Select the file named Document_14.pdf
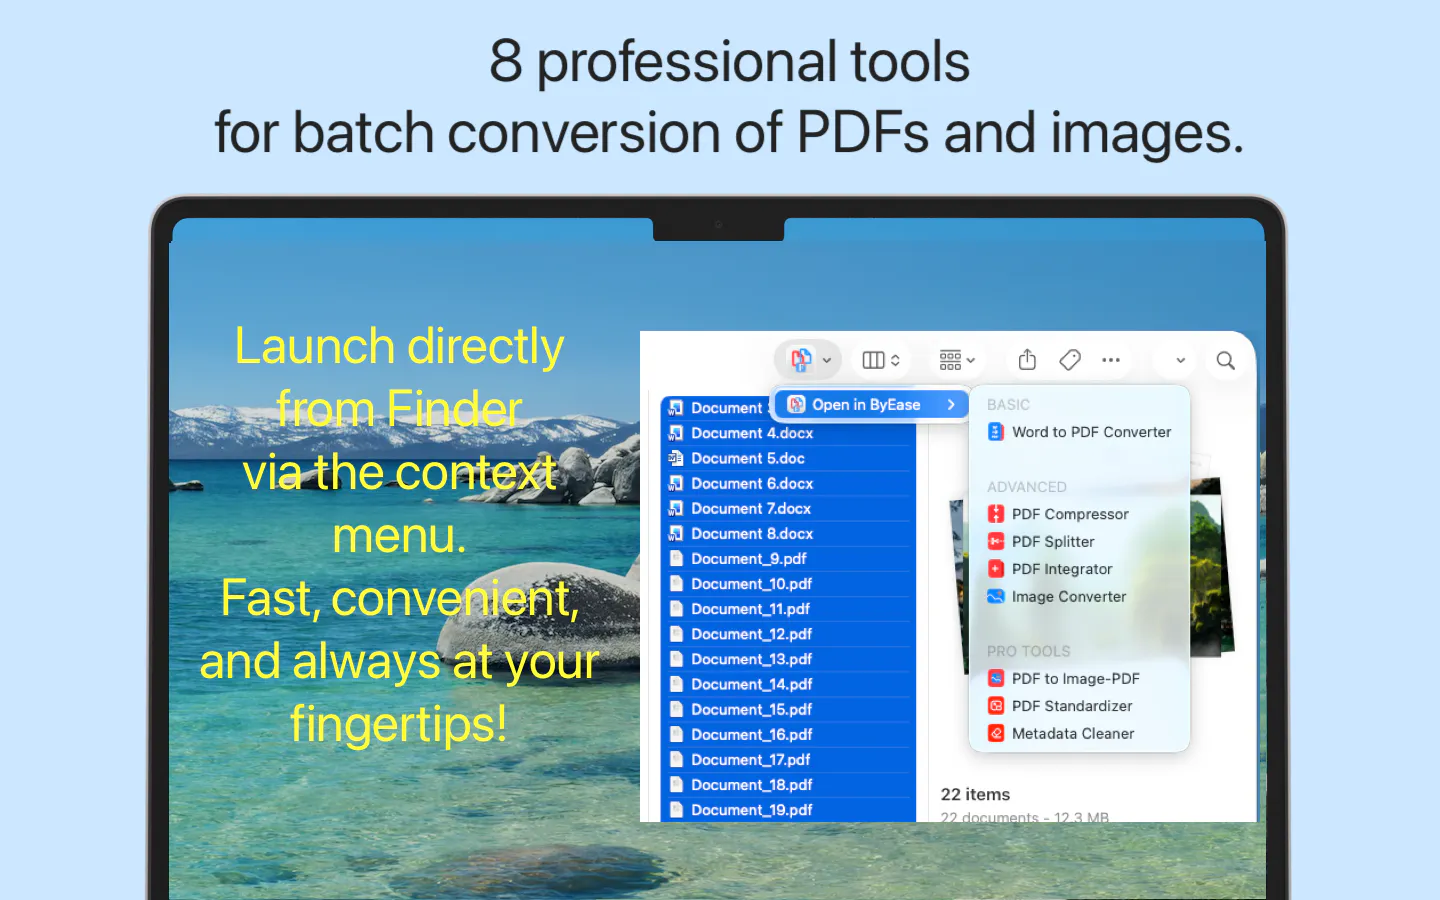 (x=788, y=684)
